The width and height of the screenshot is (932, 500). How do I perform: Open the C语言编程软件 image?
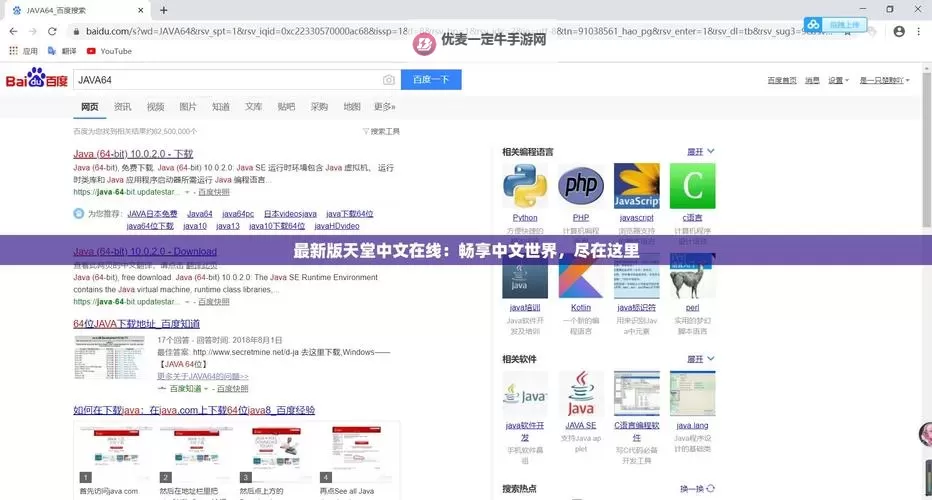636,393
